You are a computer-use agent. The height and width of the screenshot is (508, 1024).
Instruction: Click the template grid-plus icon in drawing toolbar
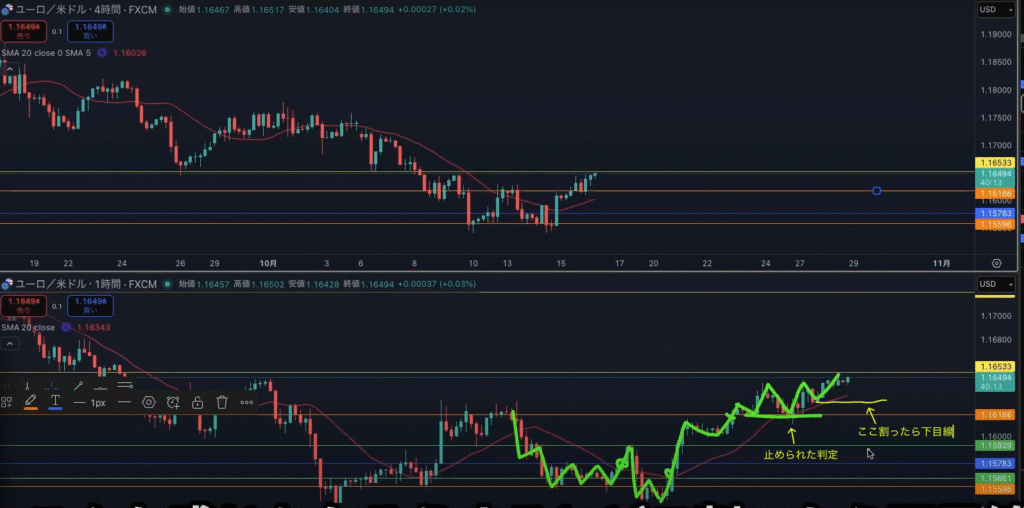7,402
